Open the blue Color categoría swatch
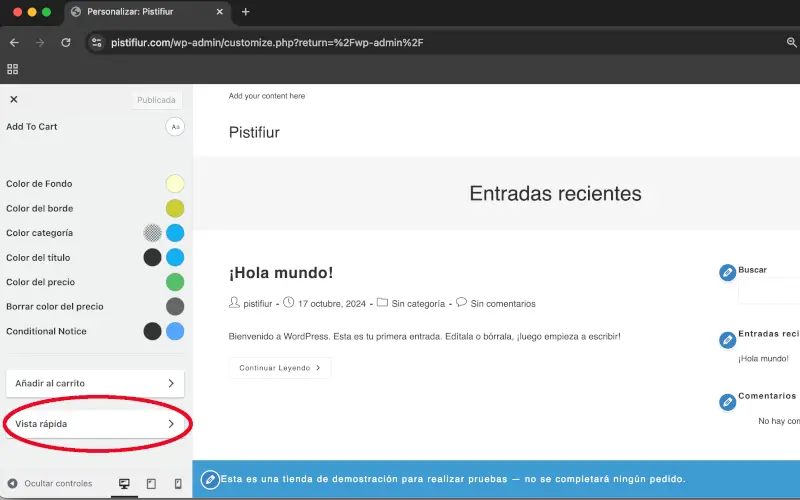The width and height of the screenshot is (800, 500). [x=175, y=233]
